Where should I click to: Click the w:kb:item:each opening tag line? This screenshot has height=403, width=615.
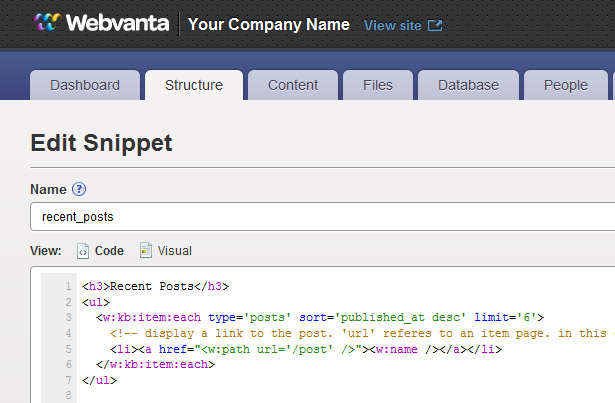point(320,317)
